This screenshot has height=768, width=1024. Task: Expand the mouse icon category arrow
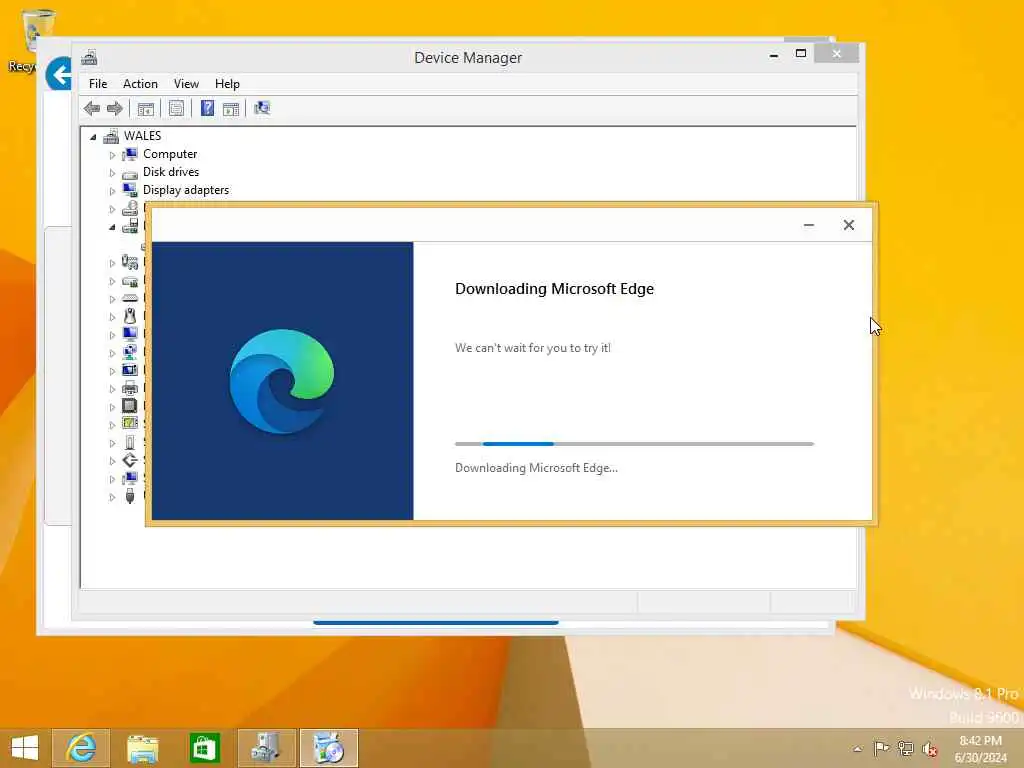click(112, 317)
